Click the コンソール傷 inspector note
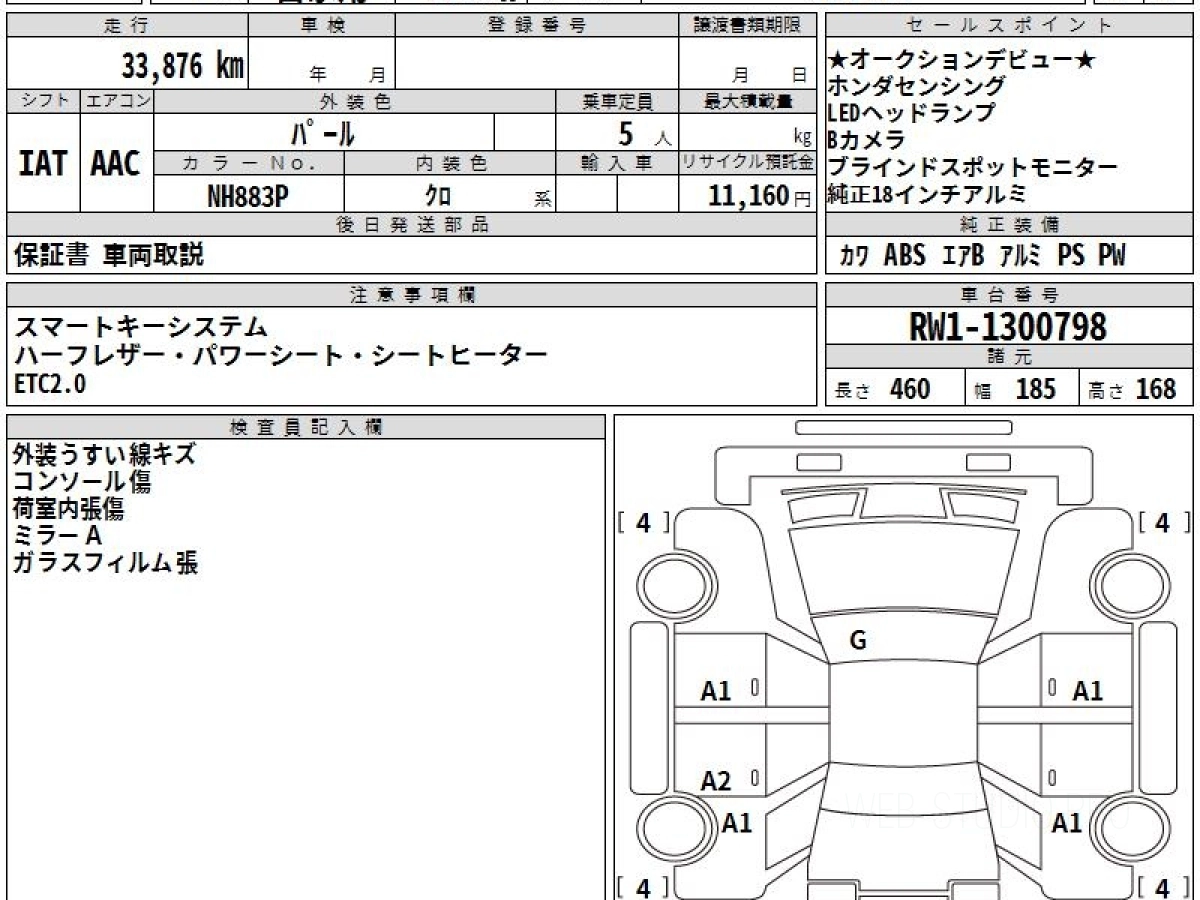The image size is (1200, 900). click(82, 482)
